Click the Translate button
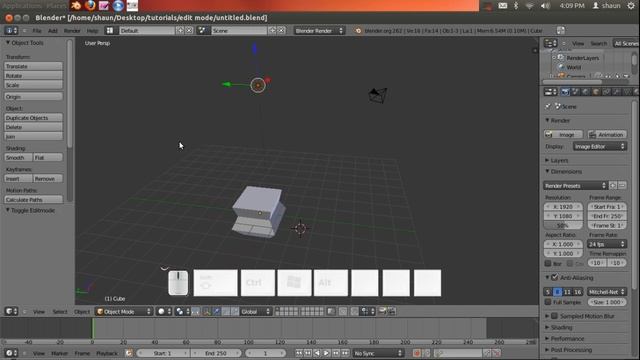640x360 pixels. pyautogui.click(x=33, y=66)
